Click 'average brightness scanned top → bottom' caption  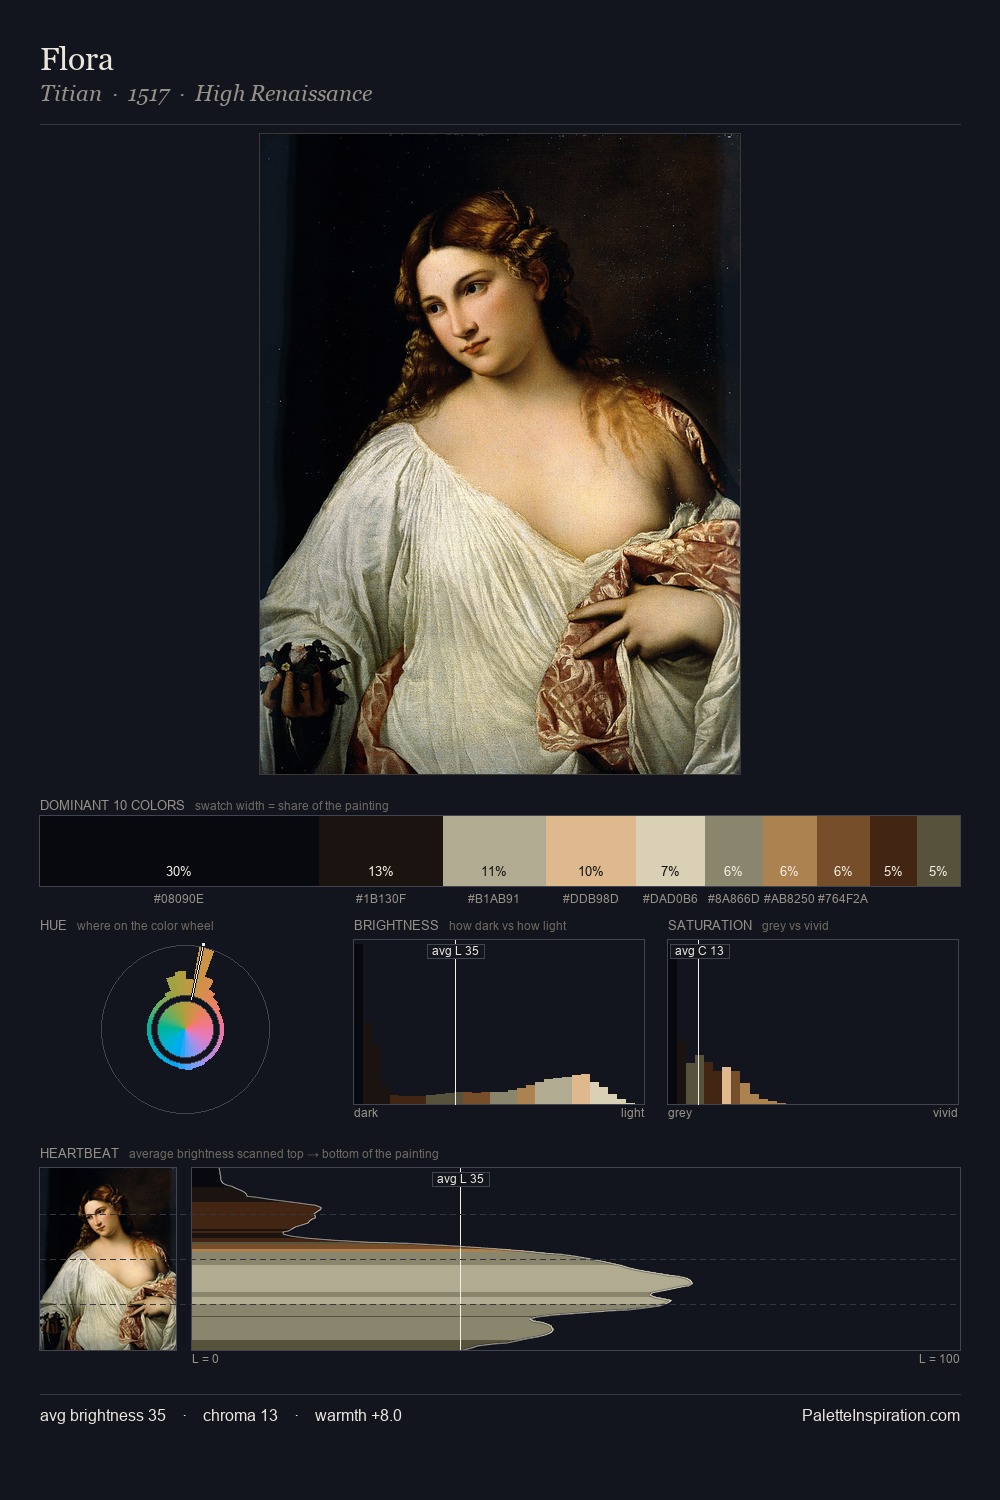click(x=283, y=1154)
